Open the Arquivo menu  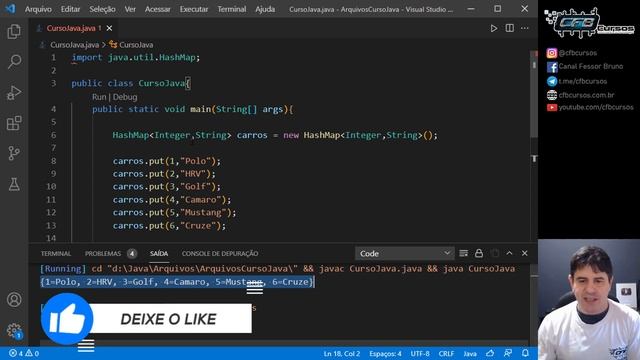38,9
